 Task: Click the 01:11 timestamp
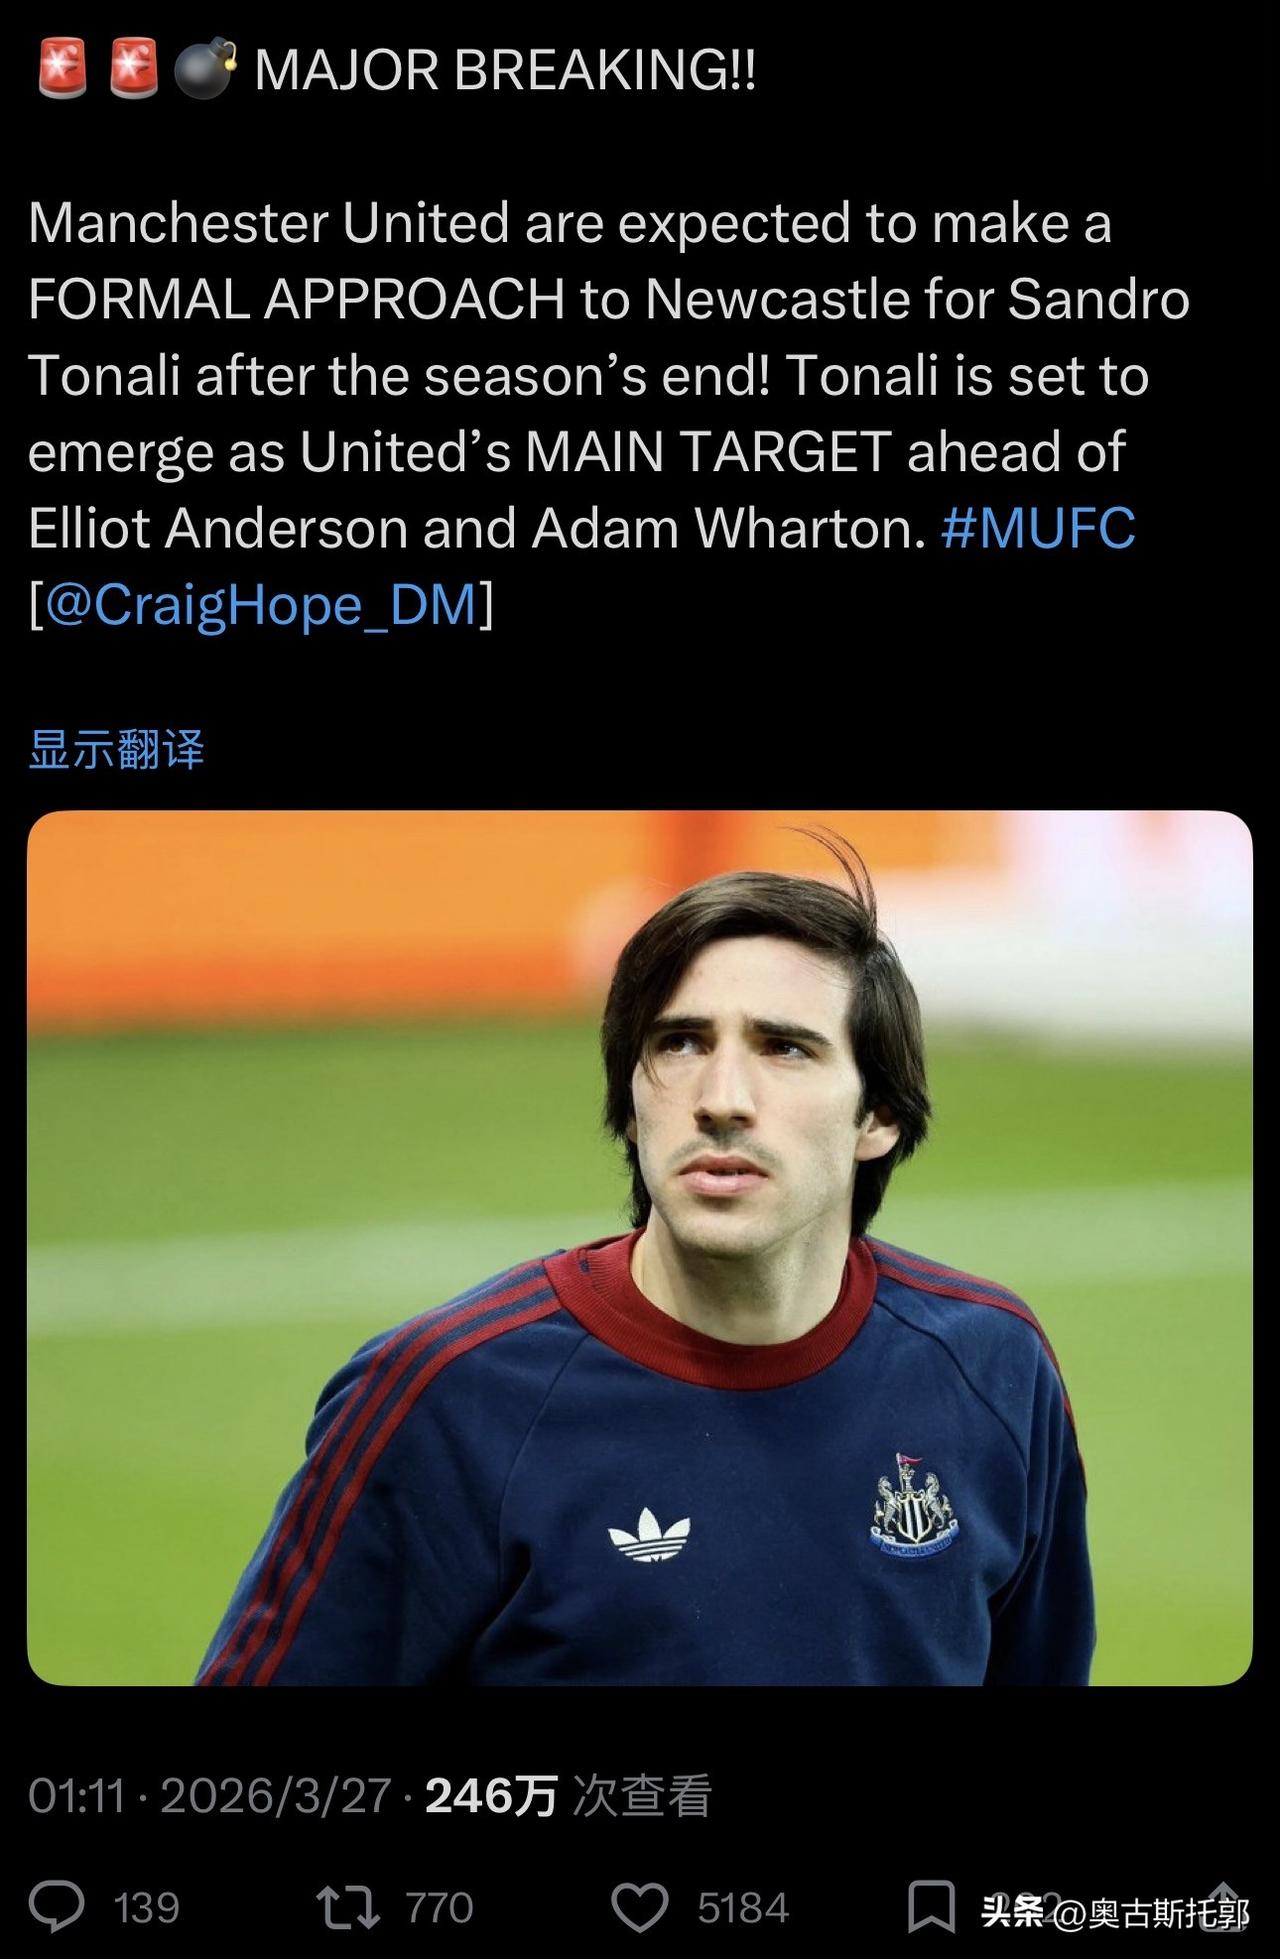tap(76, 1796)
